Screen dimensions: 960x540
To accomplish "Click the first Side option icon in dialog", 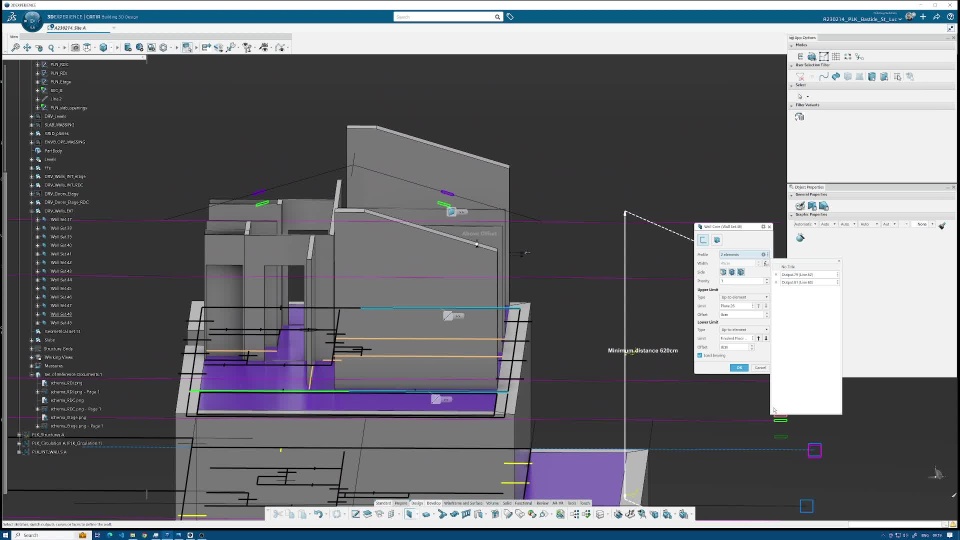I will (x=724, y=272).
